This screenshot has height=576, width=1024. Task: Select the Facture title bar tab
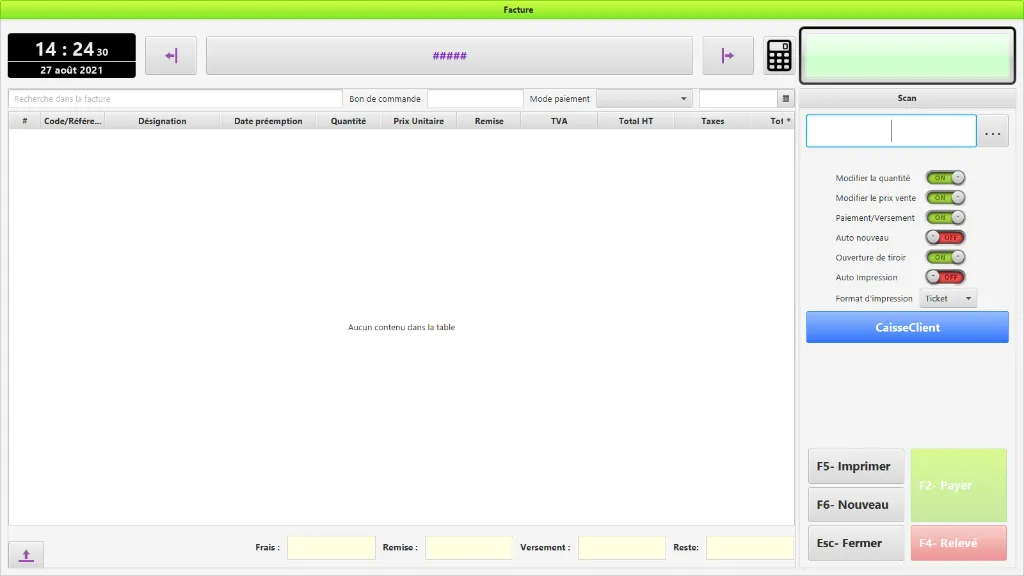[x=518, y=9]
